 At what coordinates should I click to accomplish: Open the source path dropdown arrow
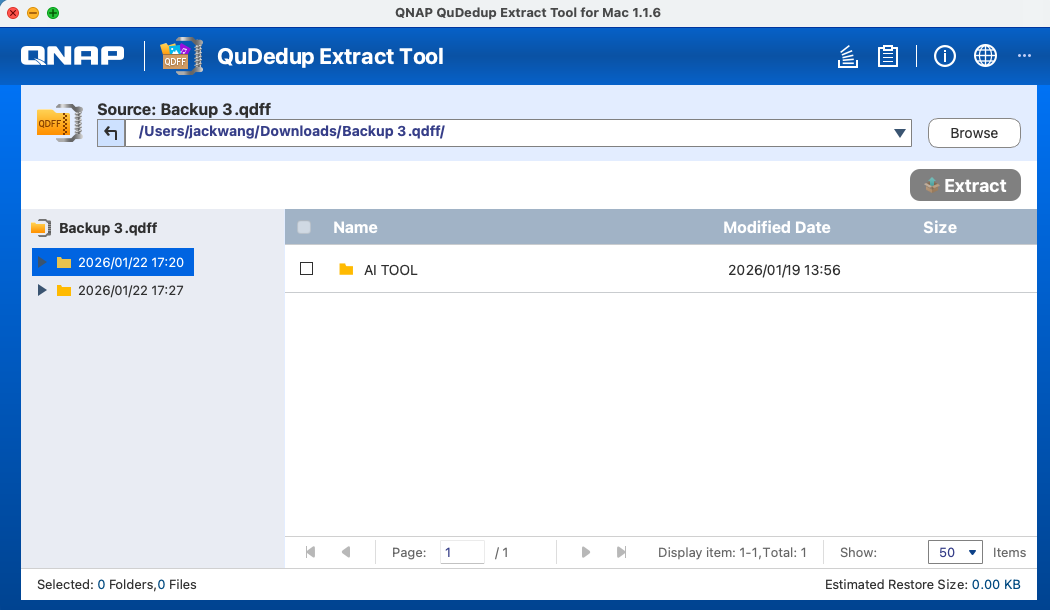point(900,133)
